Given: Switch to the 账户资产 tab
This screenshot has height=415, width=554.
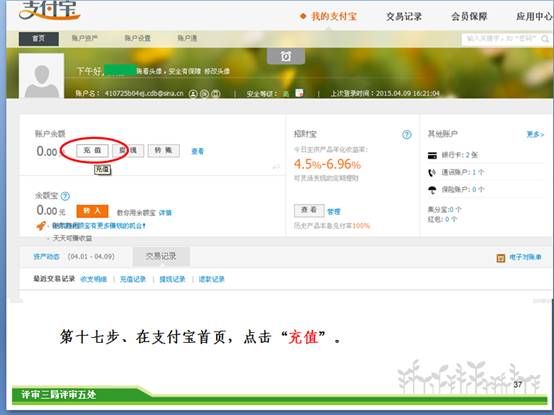Looking at the screenshot, I should (x=85, y=38).
